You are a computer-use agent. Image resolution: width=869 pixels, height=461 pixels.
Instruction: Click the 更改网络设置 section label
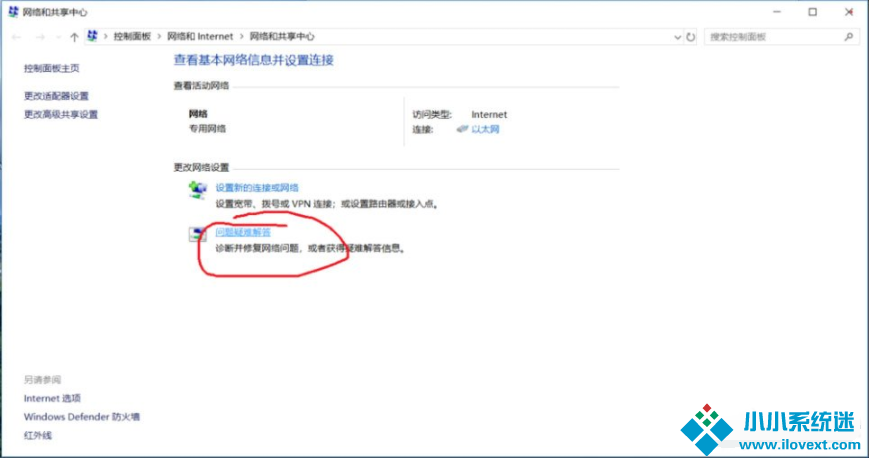pyautogui.click(x=201, y=167)
